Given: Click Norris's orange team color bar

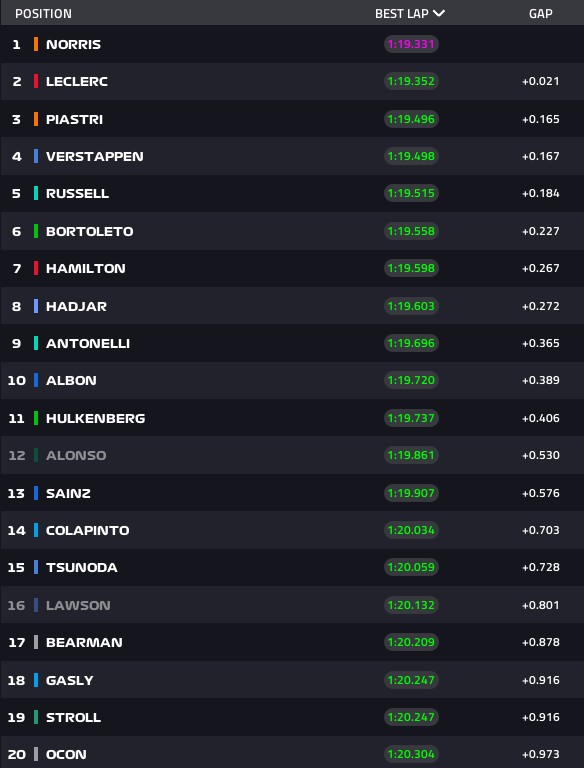Looking at the screenshot, I should pyautogui.click(x=36, y=44).
